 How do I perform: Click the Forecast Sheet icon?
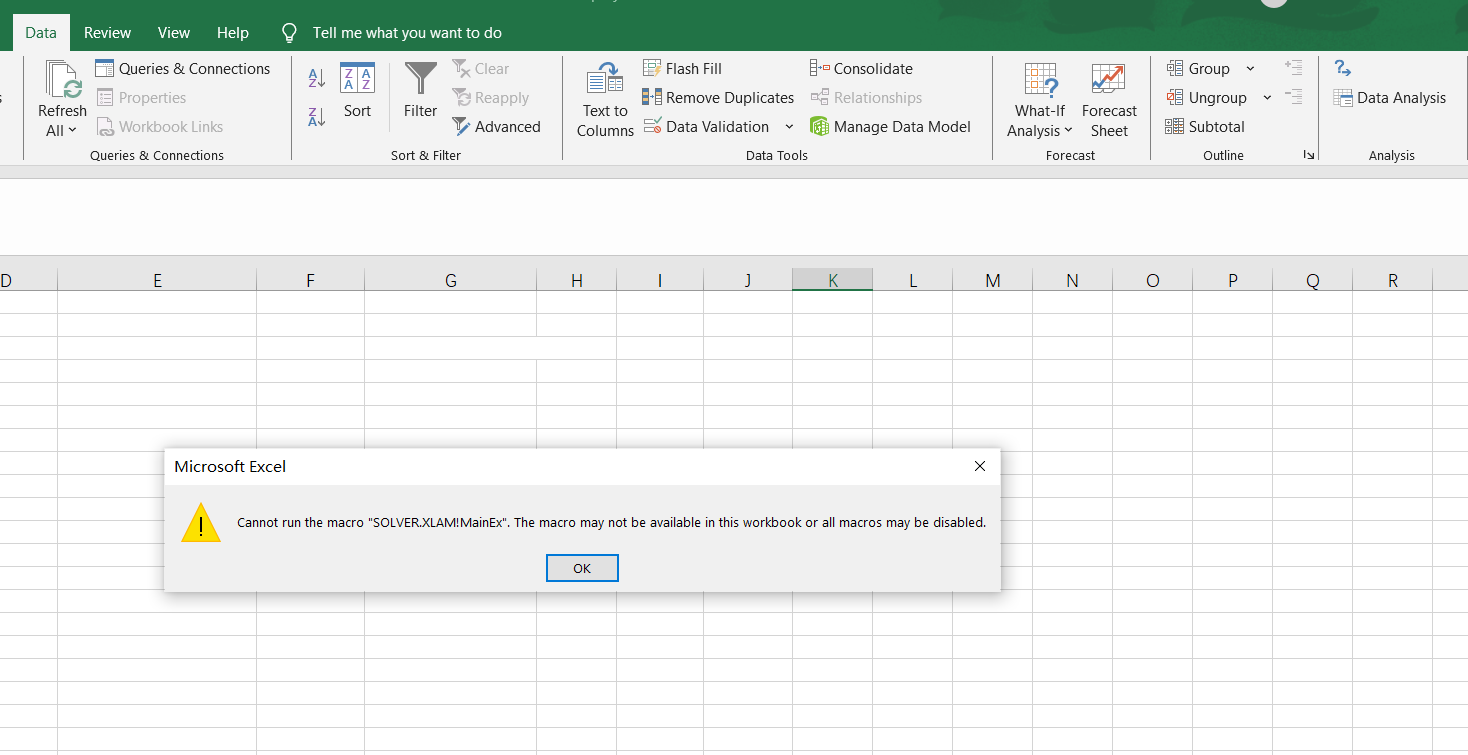point(1109,95)
